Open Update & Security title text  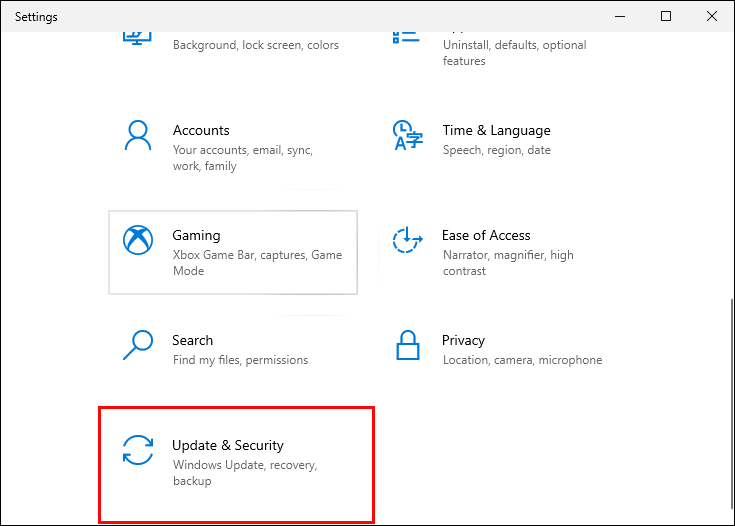228,445
